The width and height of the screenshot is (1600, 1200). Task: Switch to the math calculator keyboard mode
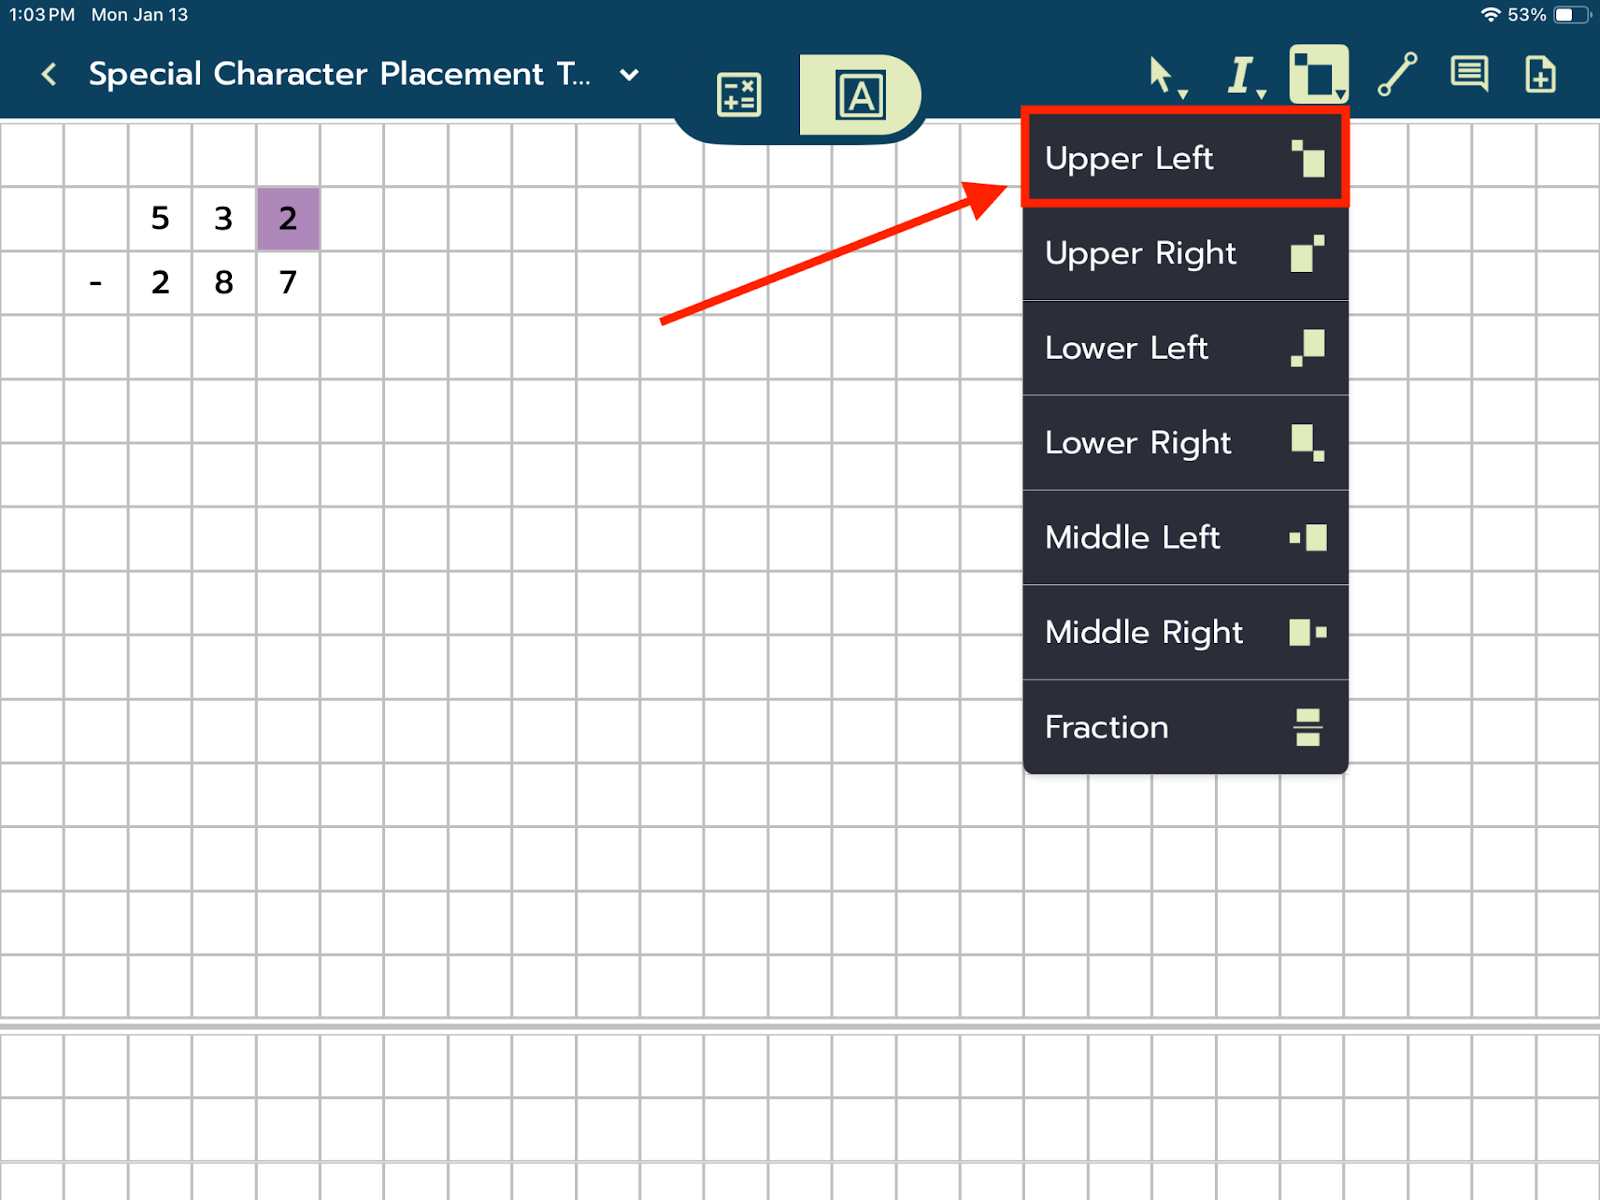pos(739,95)
